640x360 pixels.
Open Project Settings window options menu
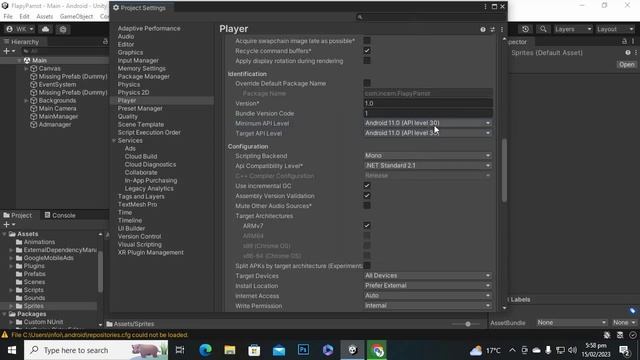pos(485,7)
